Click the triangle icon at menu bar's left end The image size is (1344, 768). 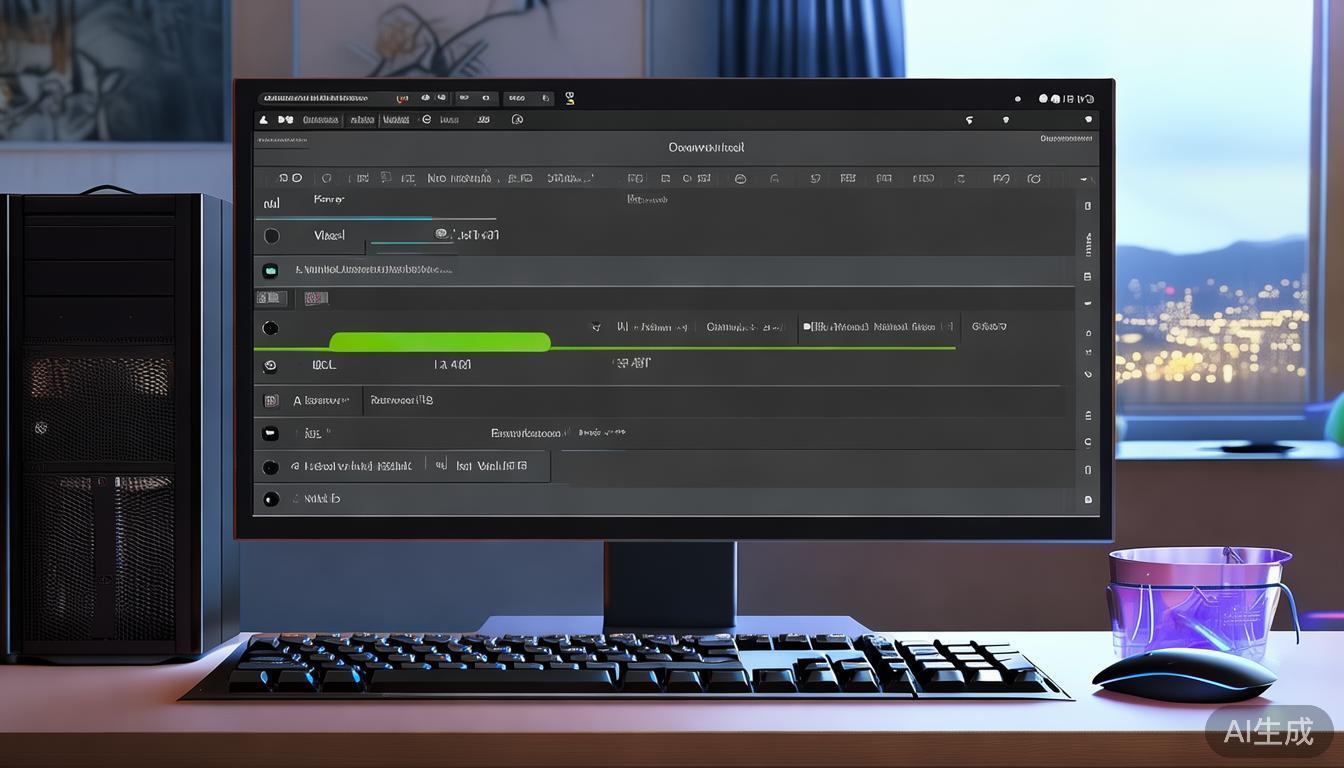[264, 120]
